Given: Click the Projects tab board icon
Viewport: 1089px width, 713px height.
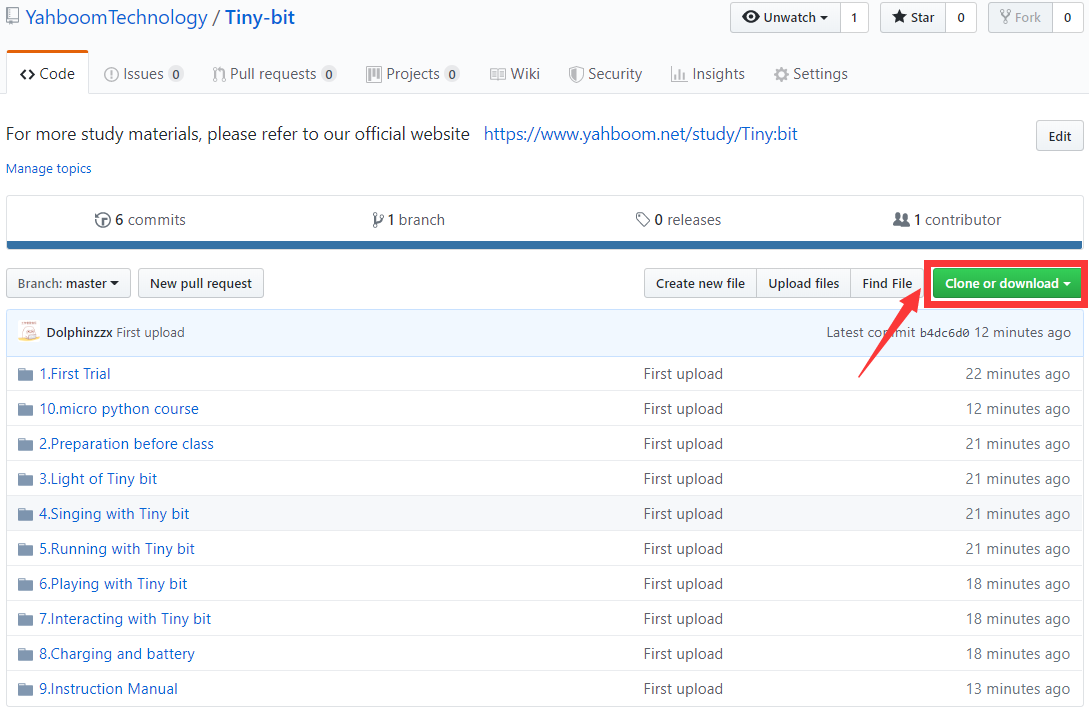Looking at the screenshot, I should pos(374,74).
